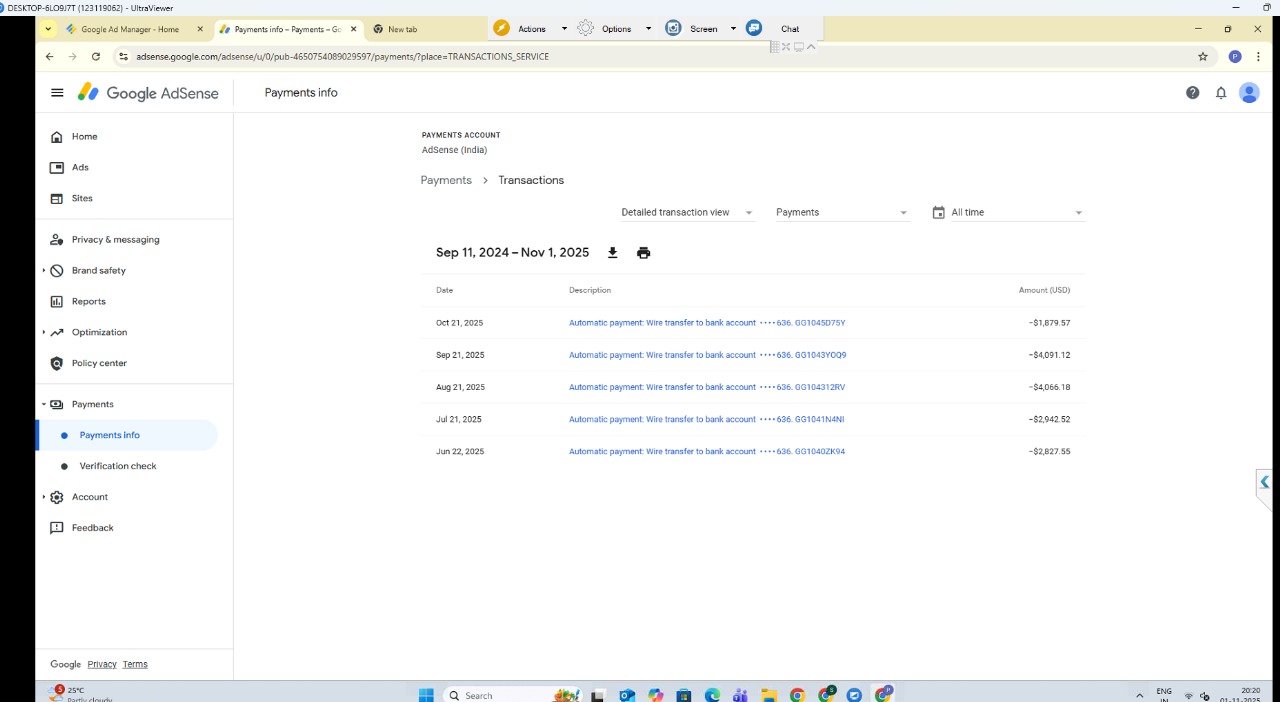This screenshot has height=702, width=1280.
Task: Print the transactions list
Action: click(x=643, y=253)
